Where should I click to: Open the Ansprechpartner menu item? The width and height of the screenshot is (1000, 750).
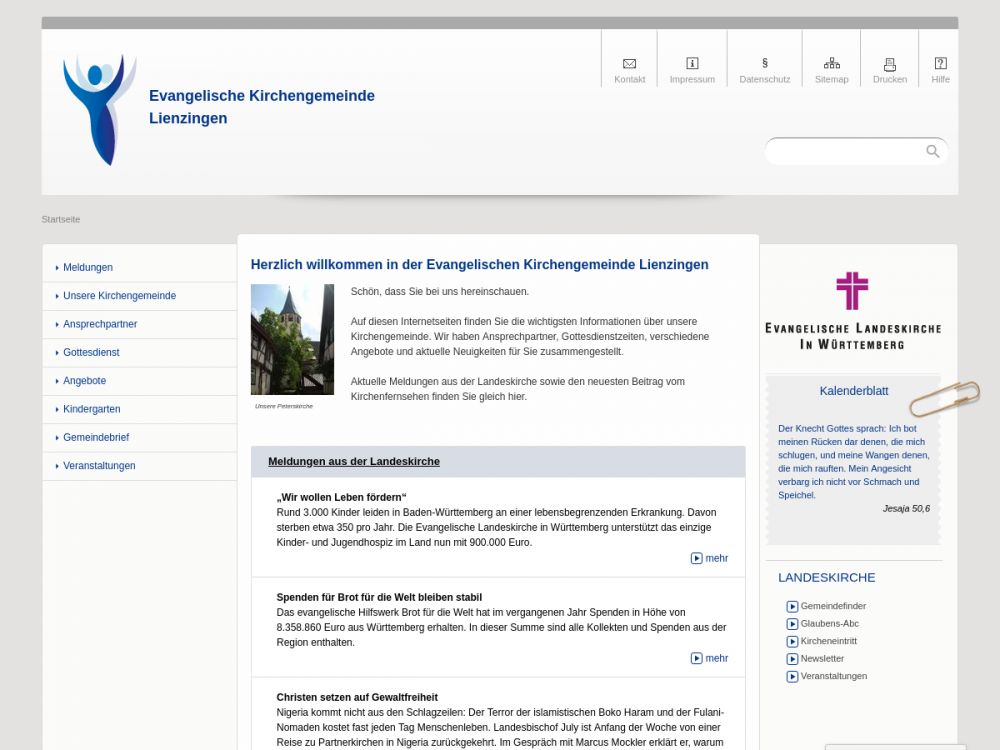100,324
